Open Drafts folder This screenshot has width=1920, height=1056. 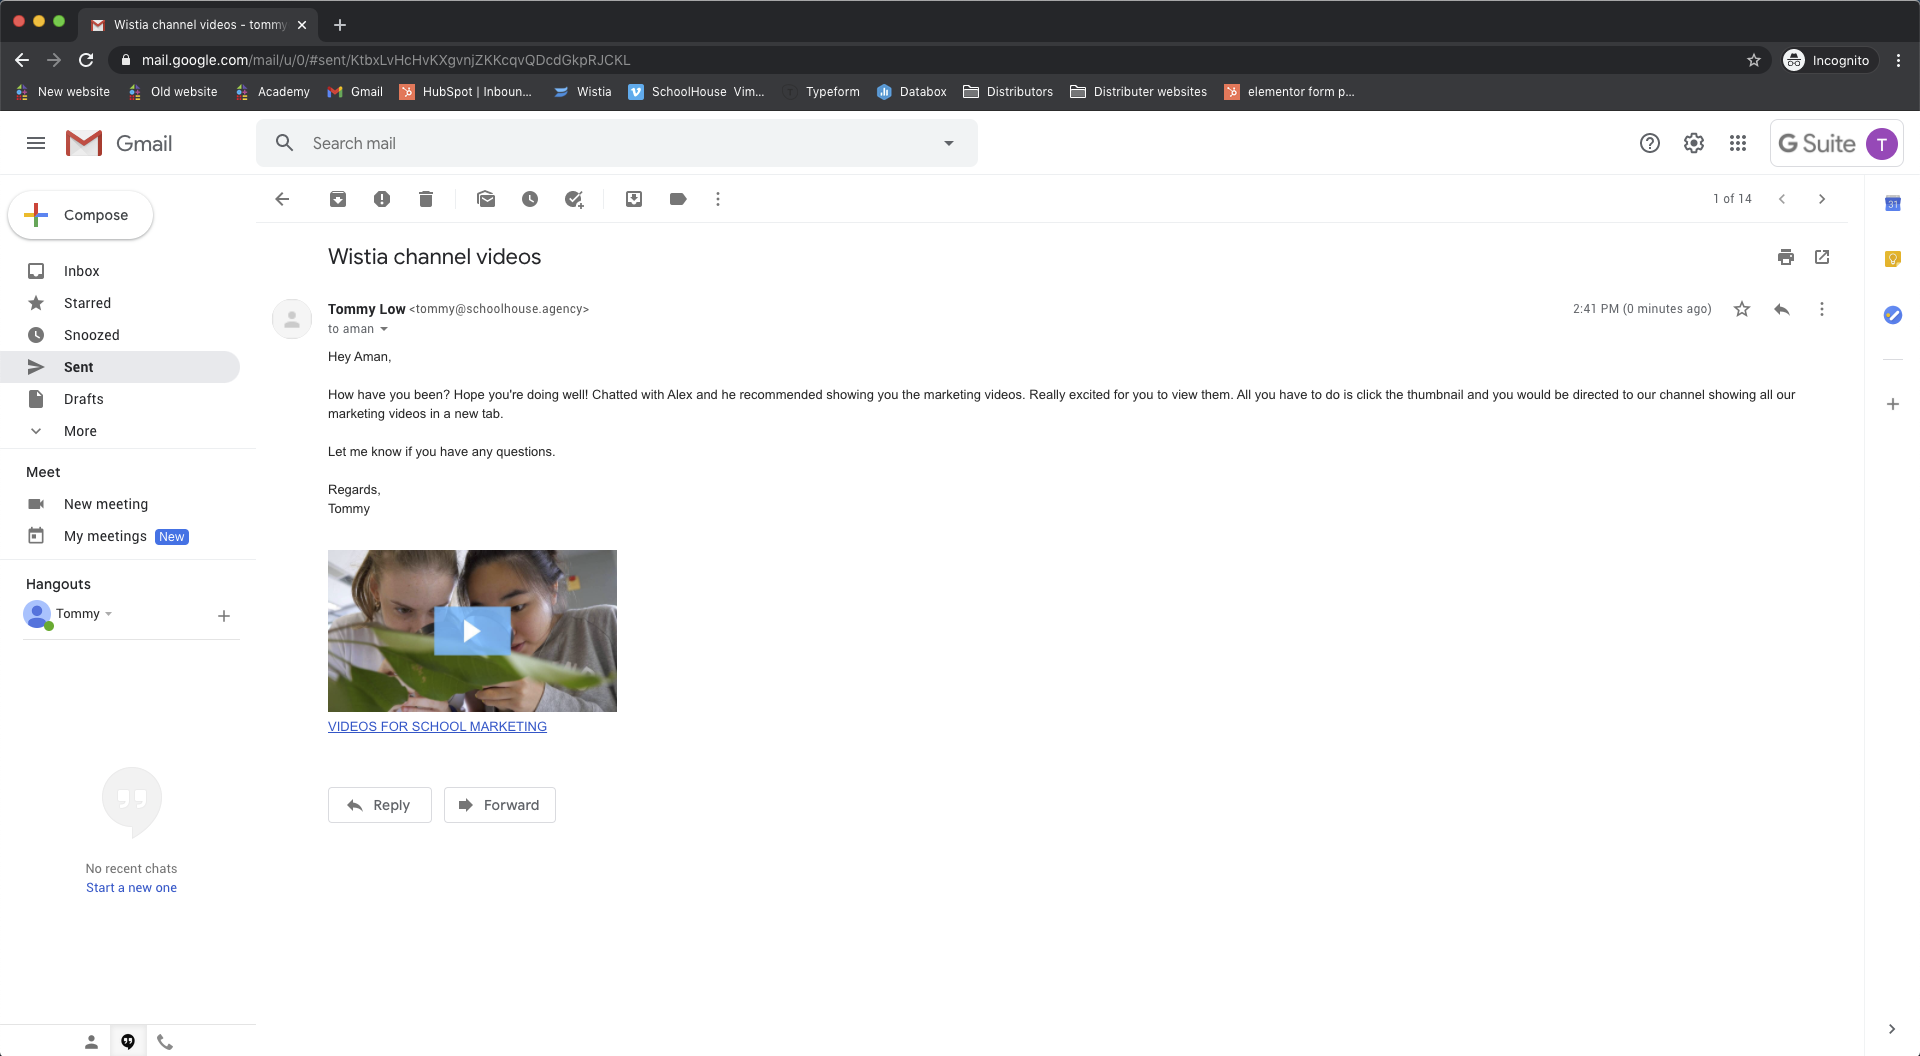[120, 399]
